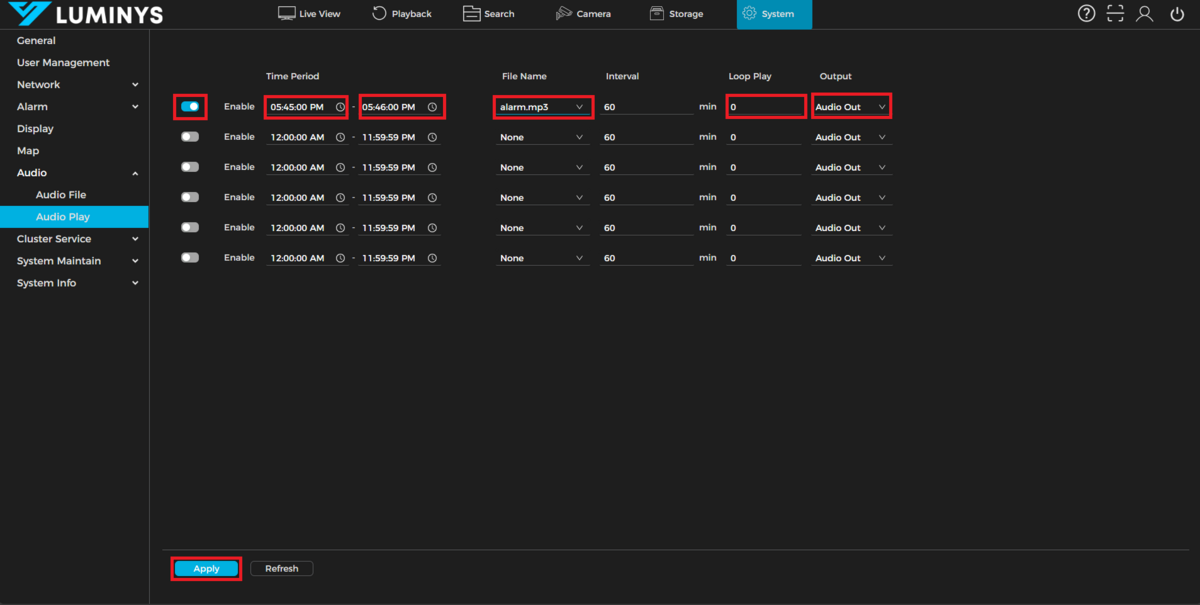The image size is (1200, 605).
Task: Click clock icon beside 05:45:00 PM start time
Action: click(x=340, y=107)
